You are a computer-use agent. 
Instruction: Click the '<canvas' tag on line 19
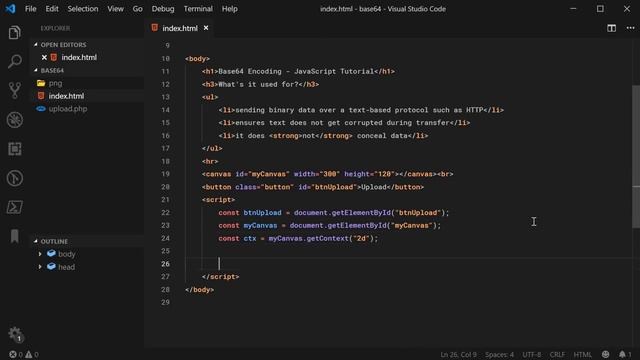click(x=216, y=174)
